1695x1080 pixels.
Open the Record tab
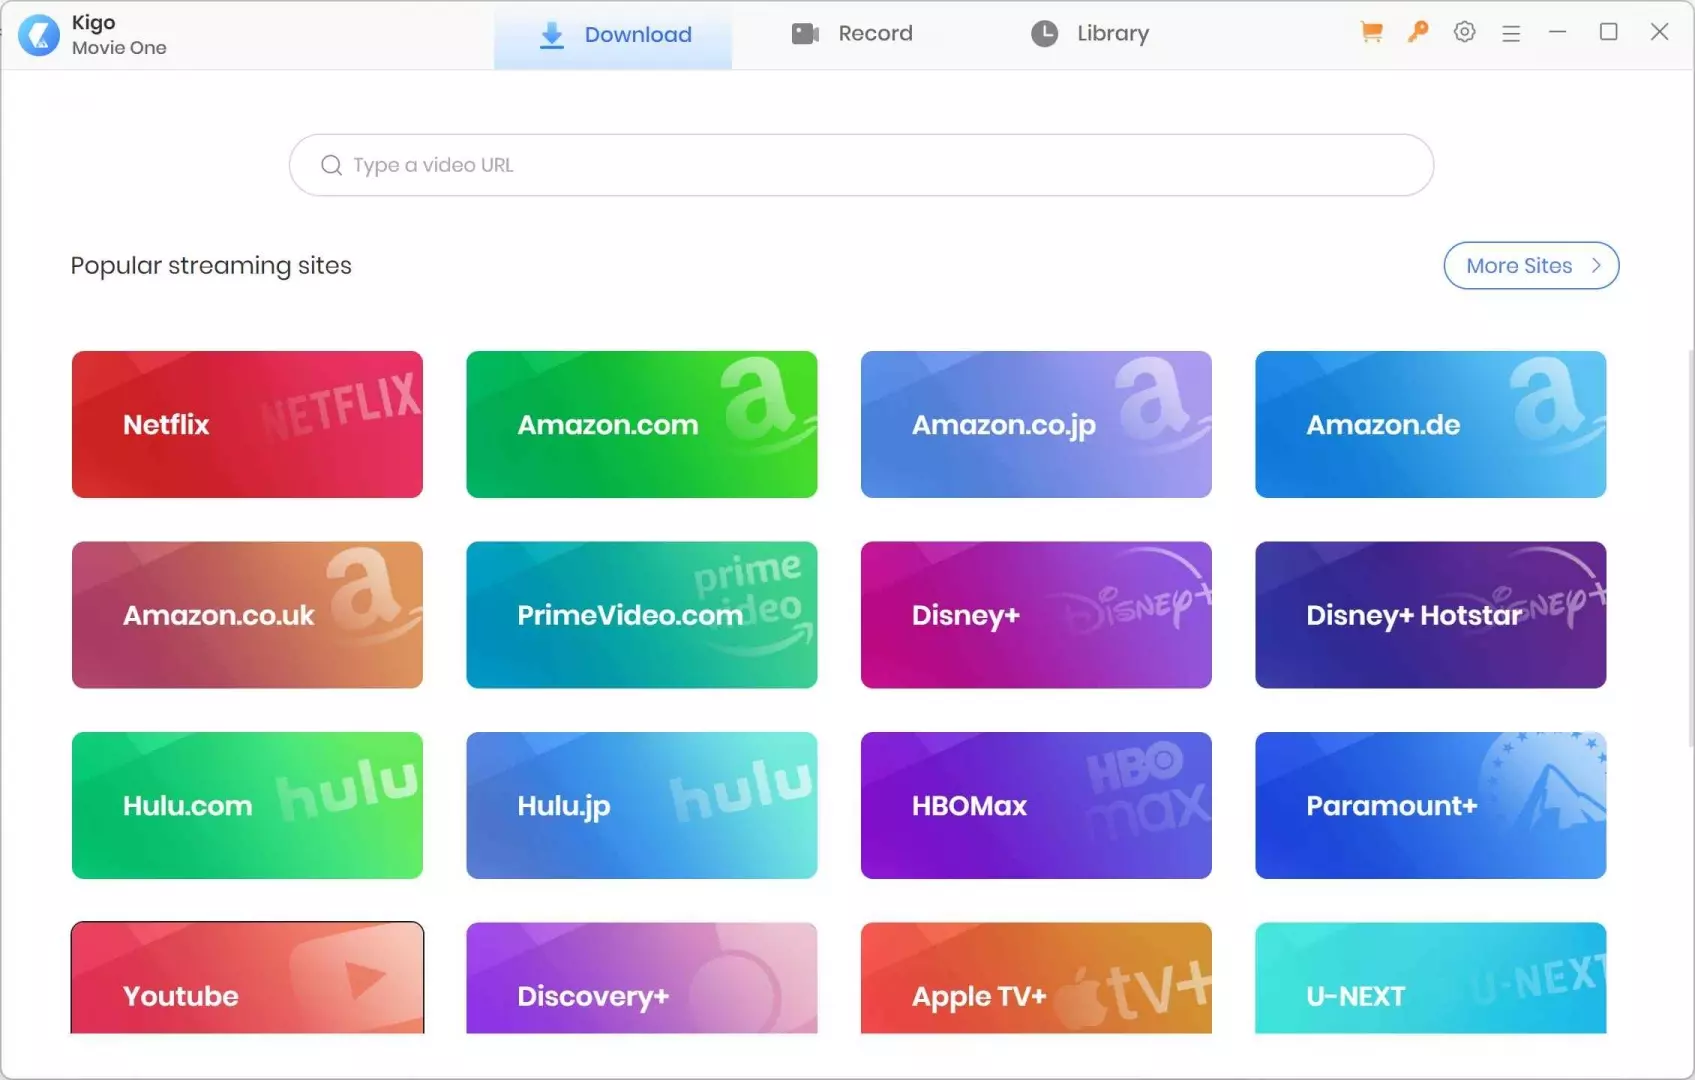(851, 34)
